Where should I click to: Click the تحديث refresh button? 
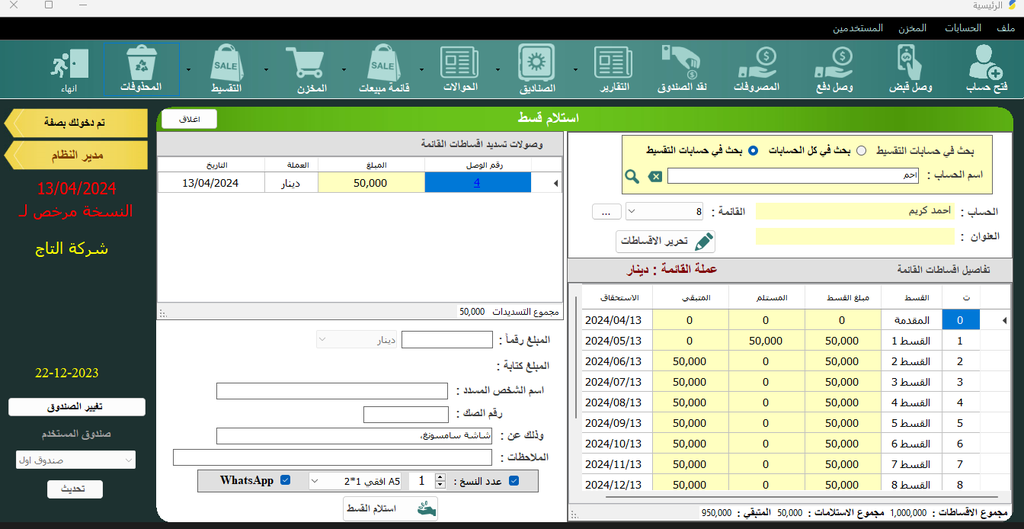coord(75,489)
